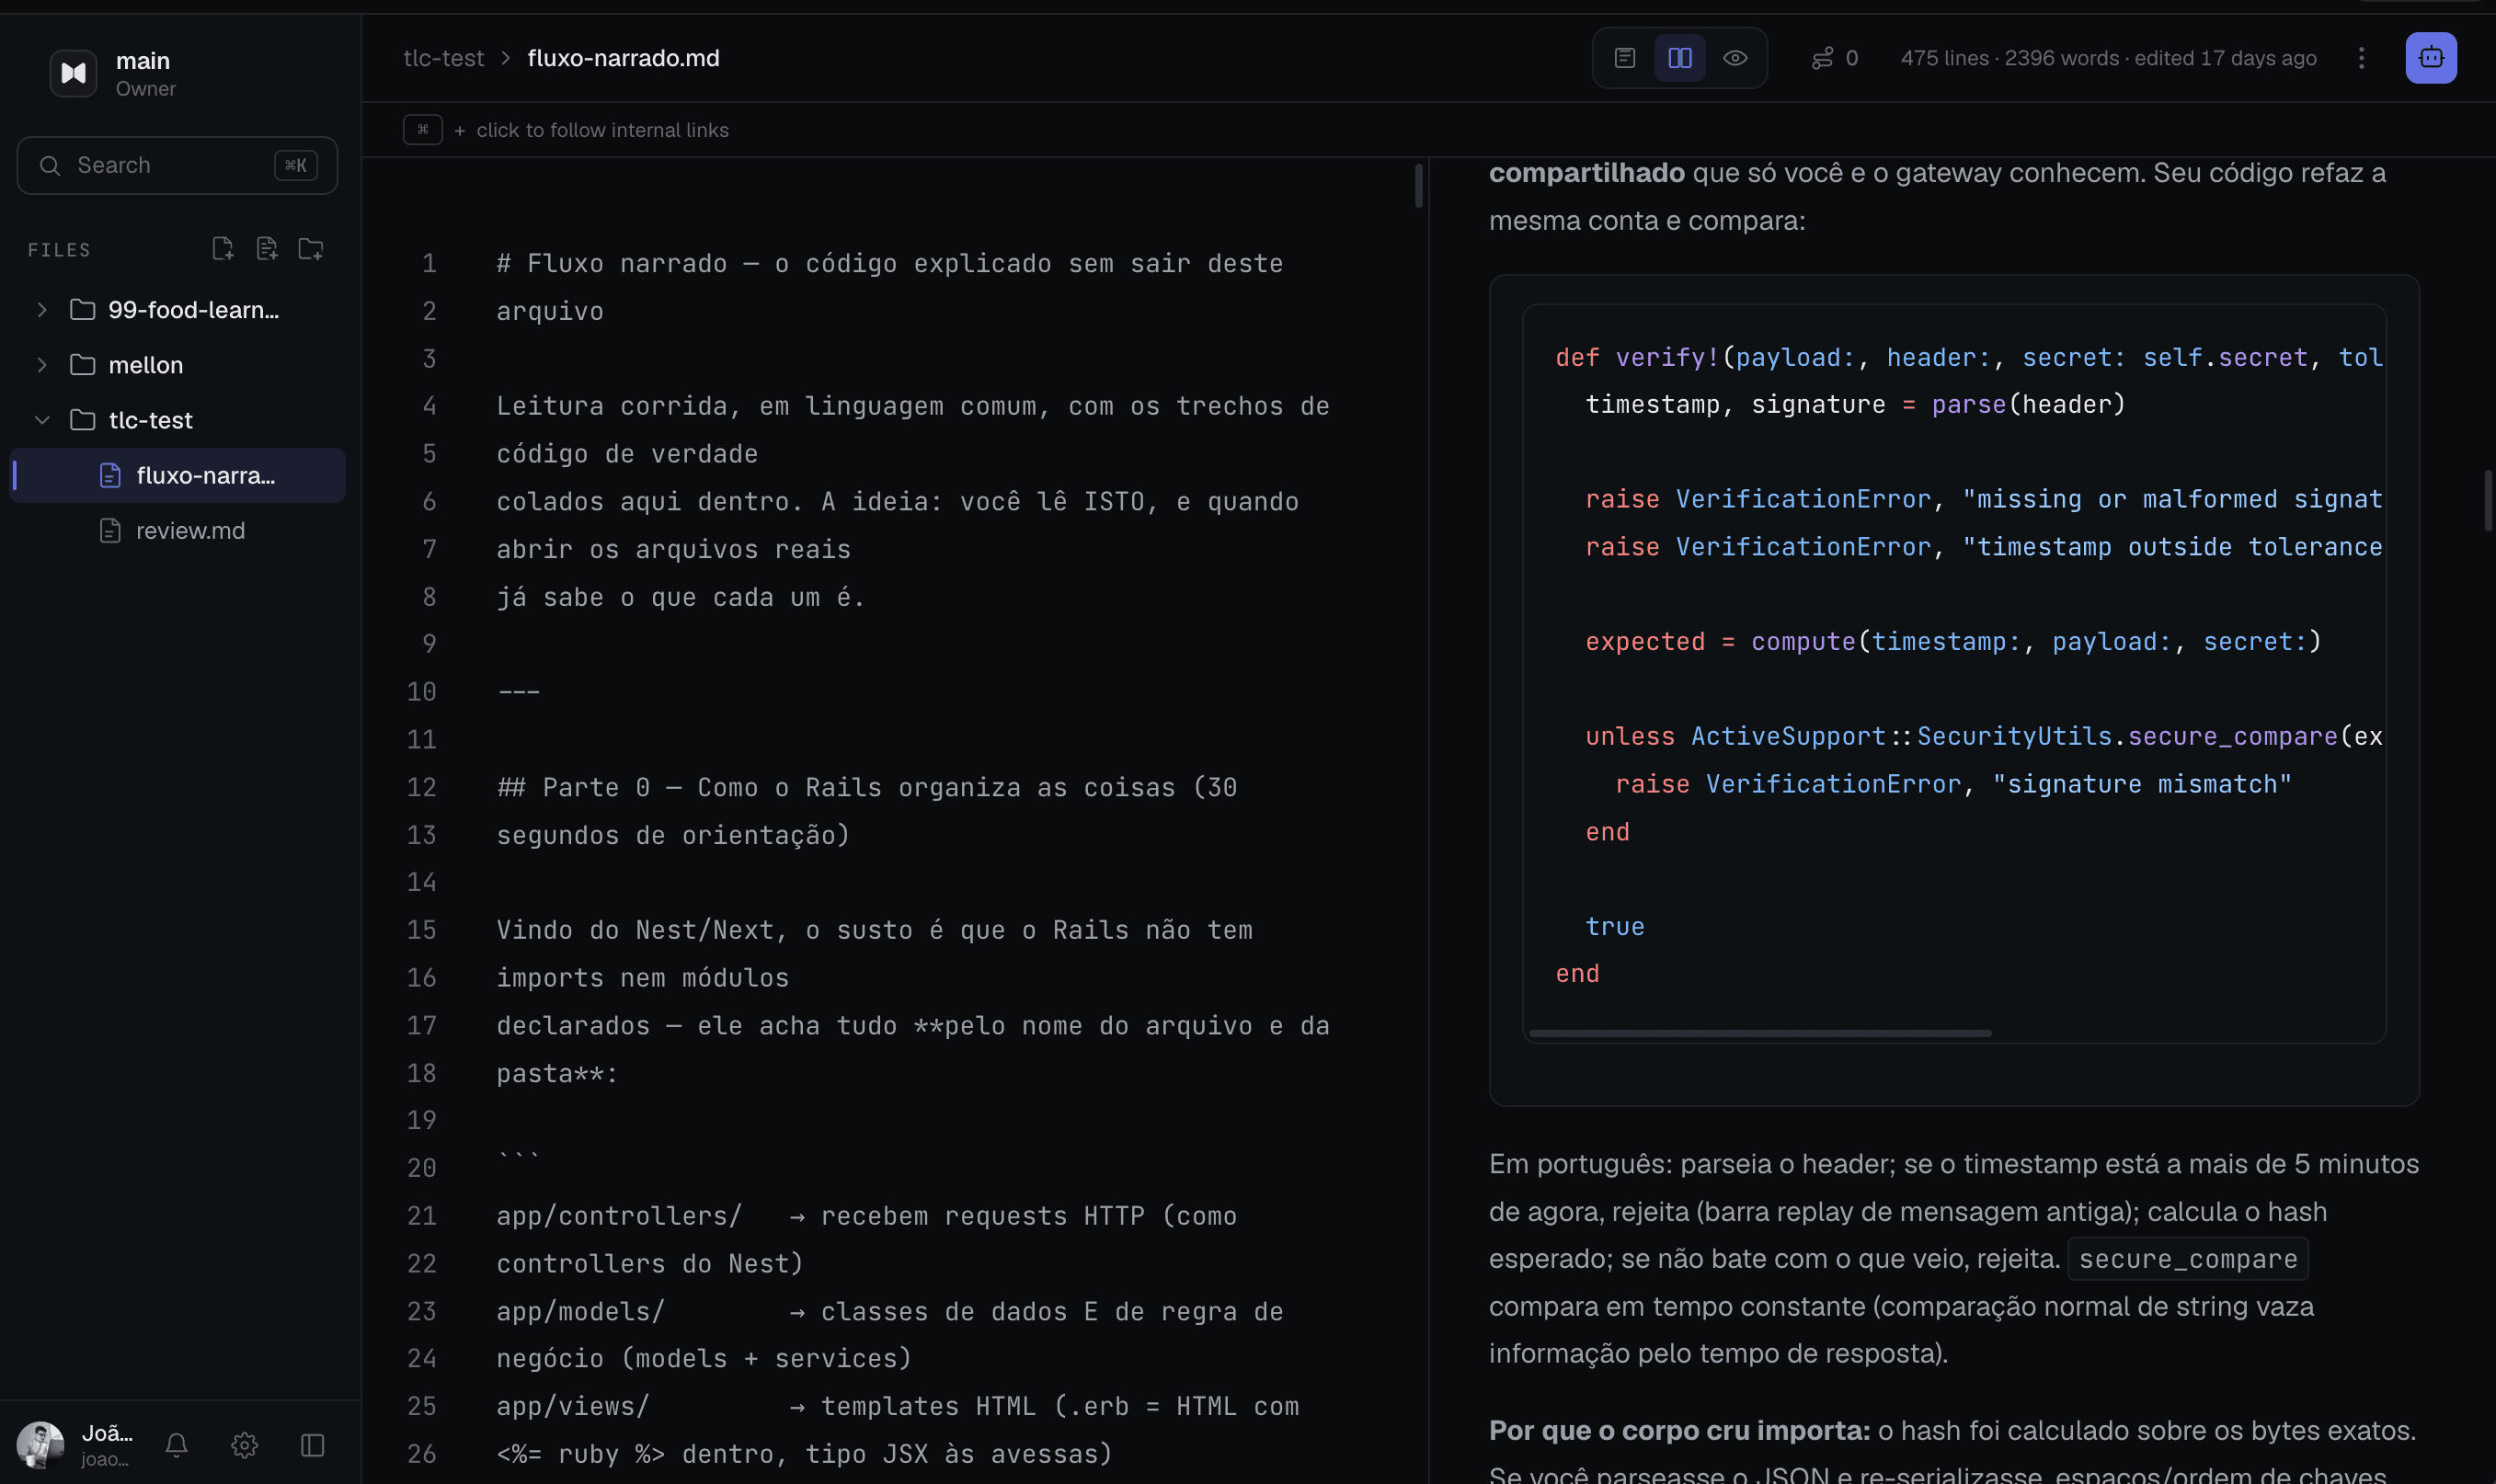
Task: Click editor line 1 heading text
Action: [889, 264]
